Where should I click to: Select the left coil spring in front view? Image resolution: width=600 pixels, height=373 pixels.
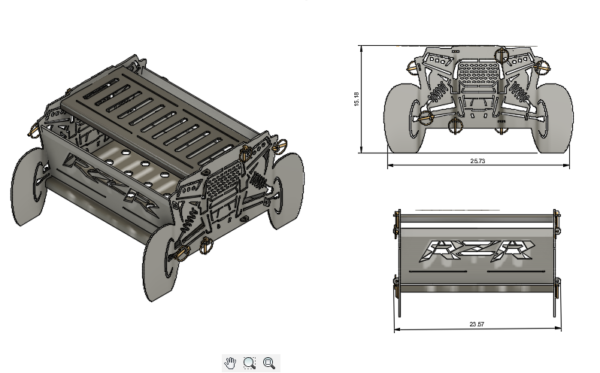tap(438, 91)
